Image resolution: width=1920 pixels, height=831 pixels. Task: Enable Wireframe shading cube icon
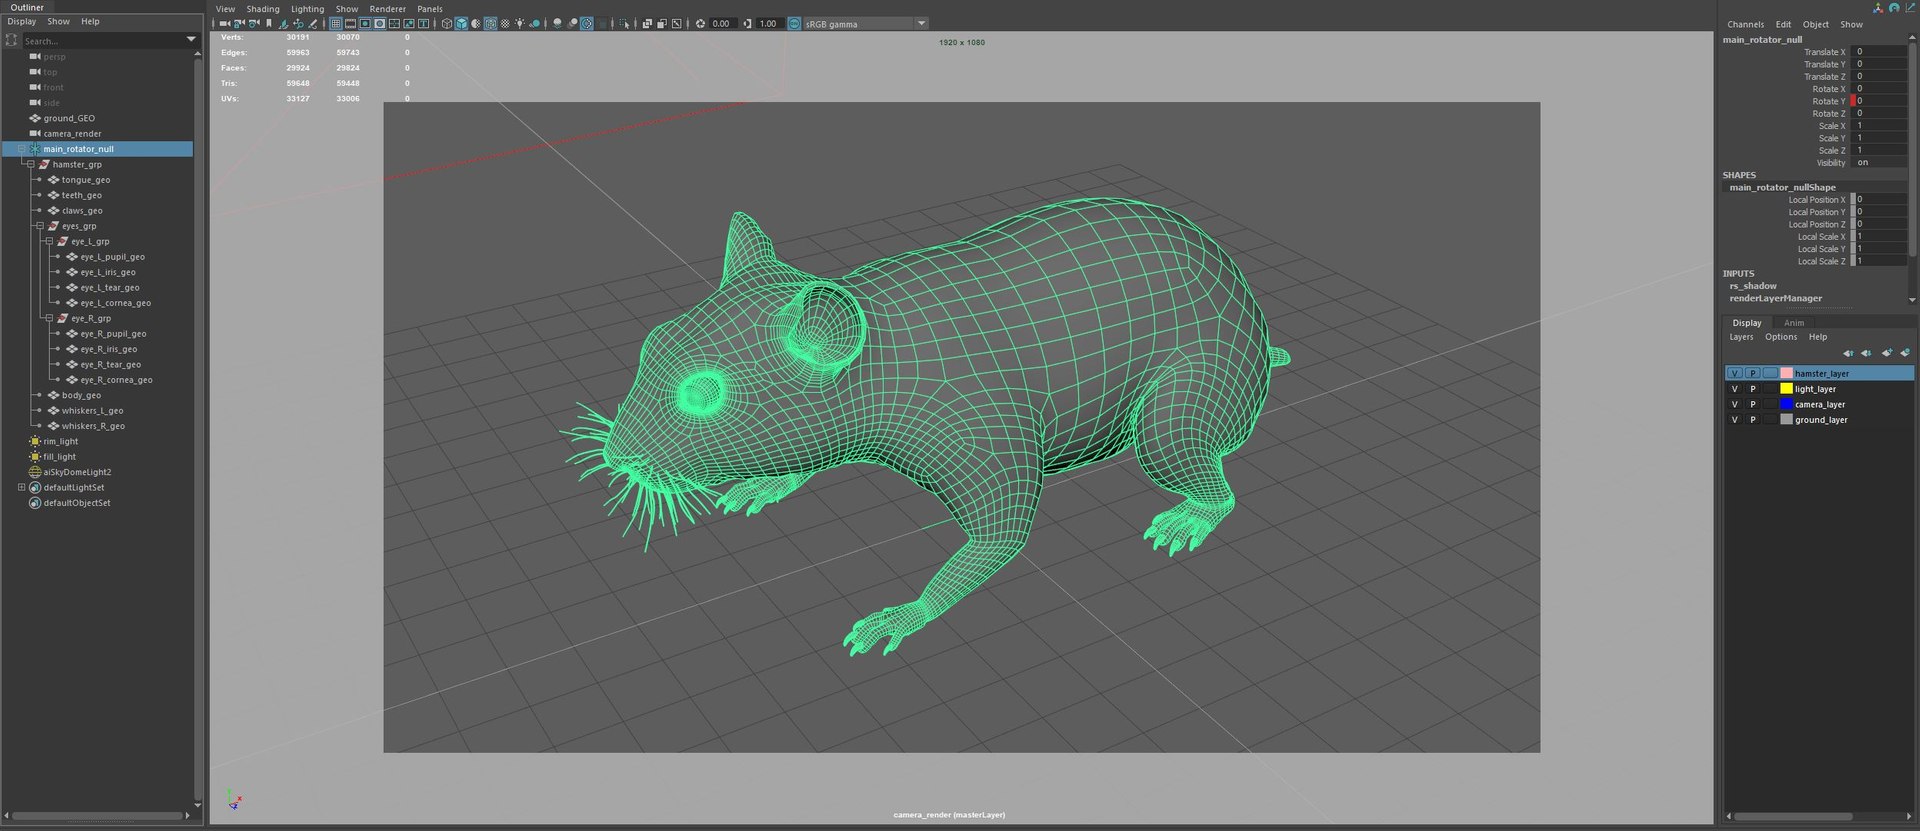point(447,23)
